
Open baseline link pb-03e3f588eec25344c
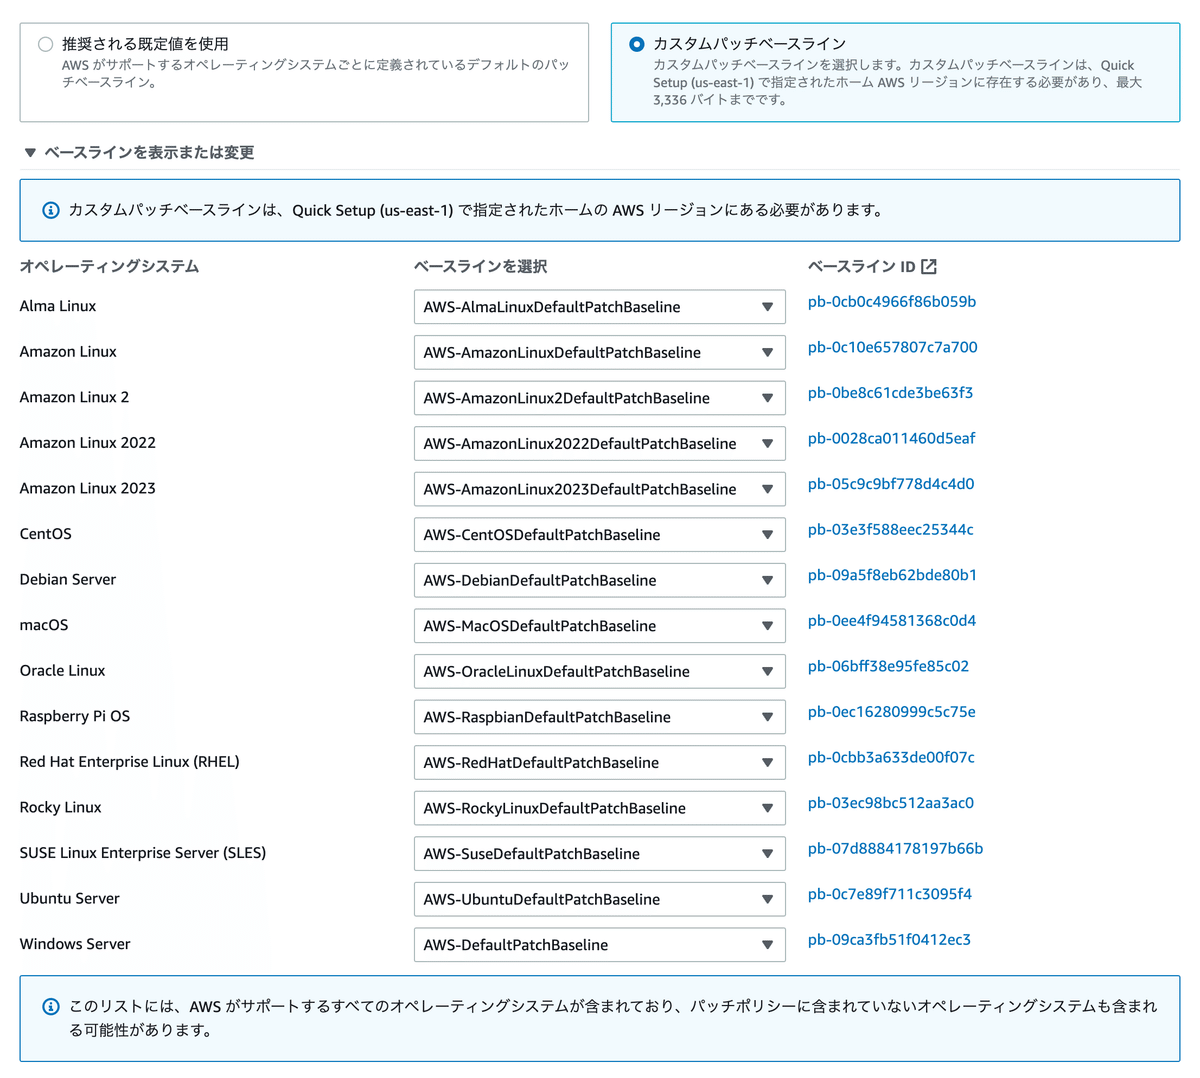pyautogui.click(x=891, y=529)
